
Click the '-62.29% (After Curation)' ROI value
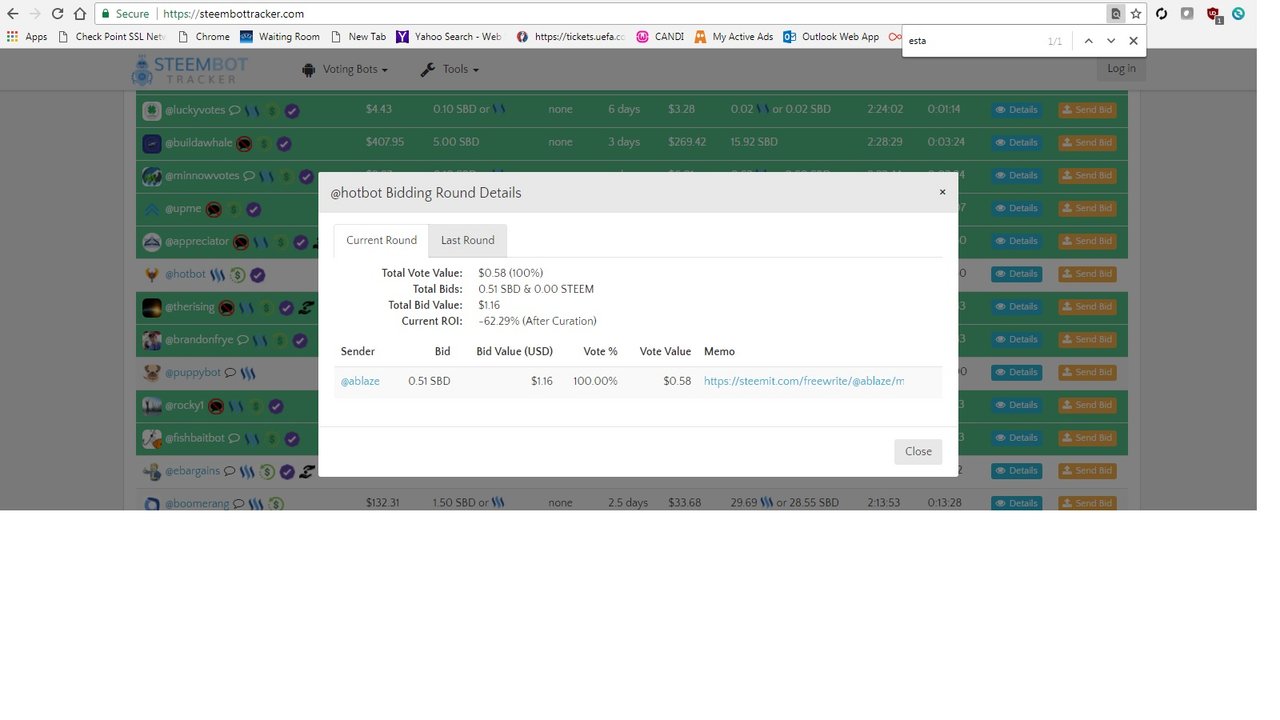(537, 321)
